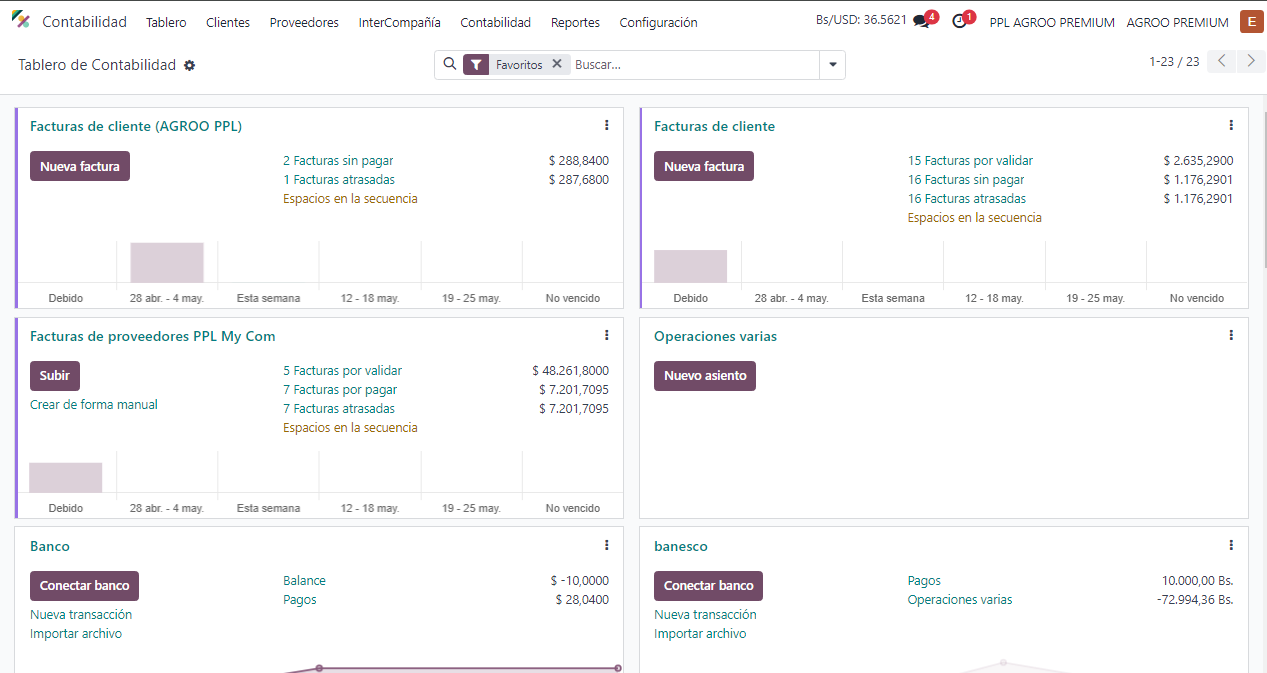Open the chat messages icon
This screenshot has height=673, width=1267.
921,22
